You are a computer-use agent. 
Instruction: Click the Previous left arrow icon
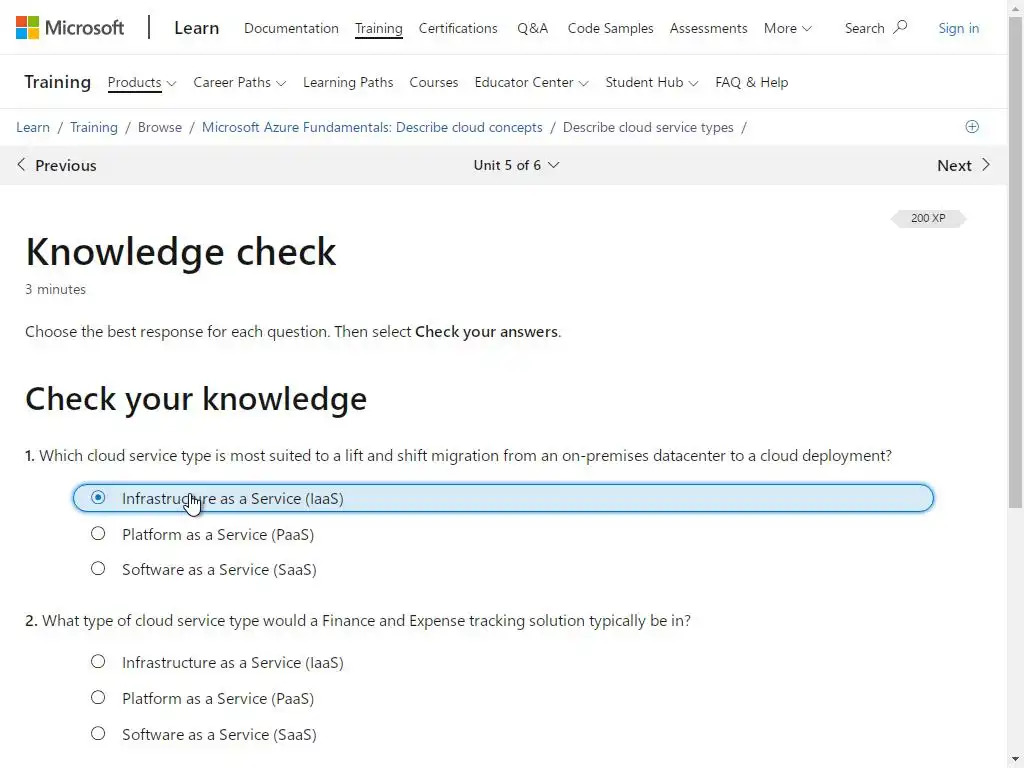(22, 165)
